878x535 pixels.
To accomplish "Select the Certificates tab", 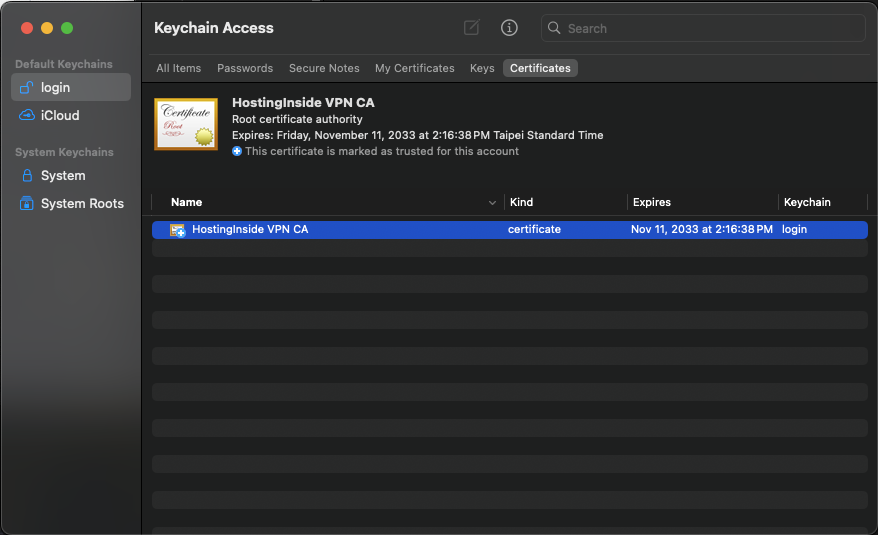I will tap(540, 68).
